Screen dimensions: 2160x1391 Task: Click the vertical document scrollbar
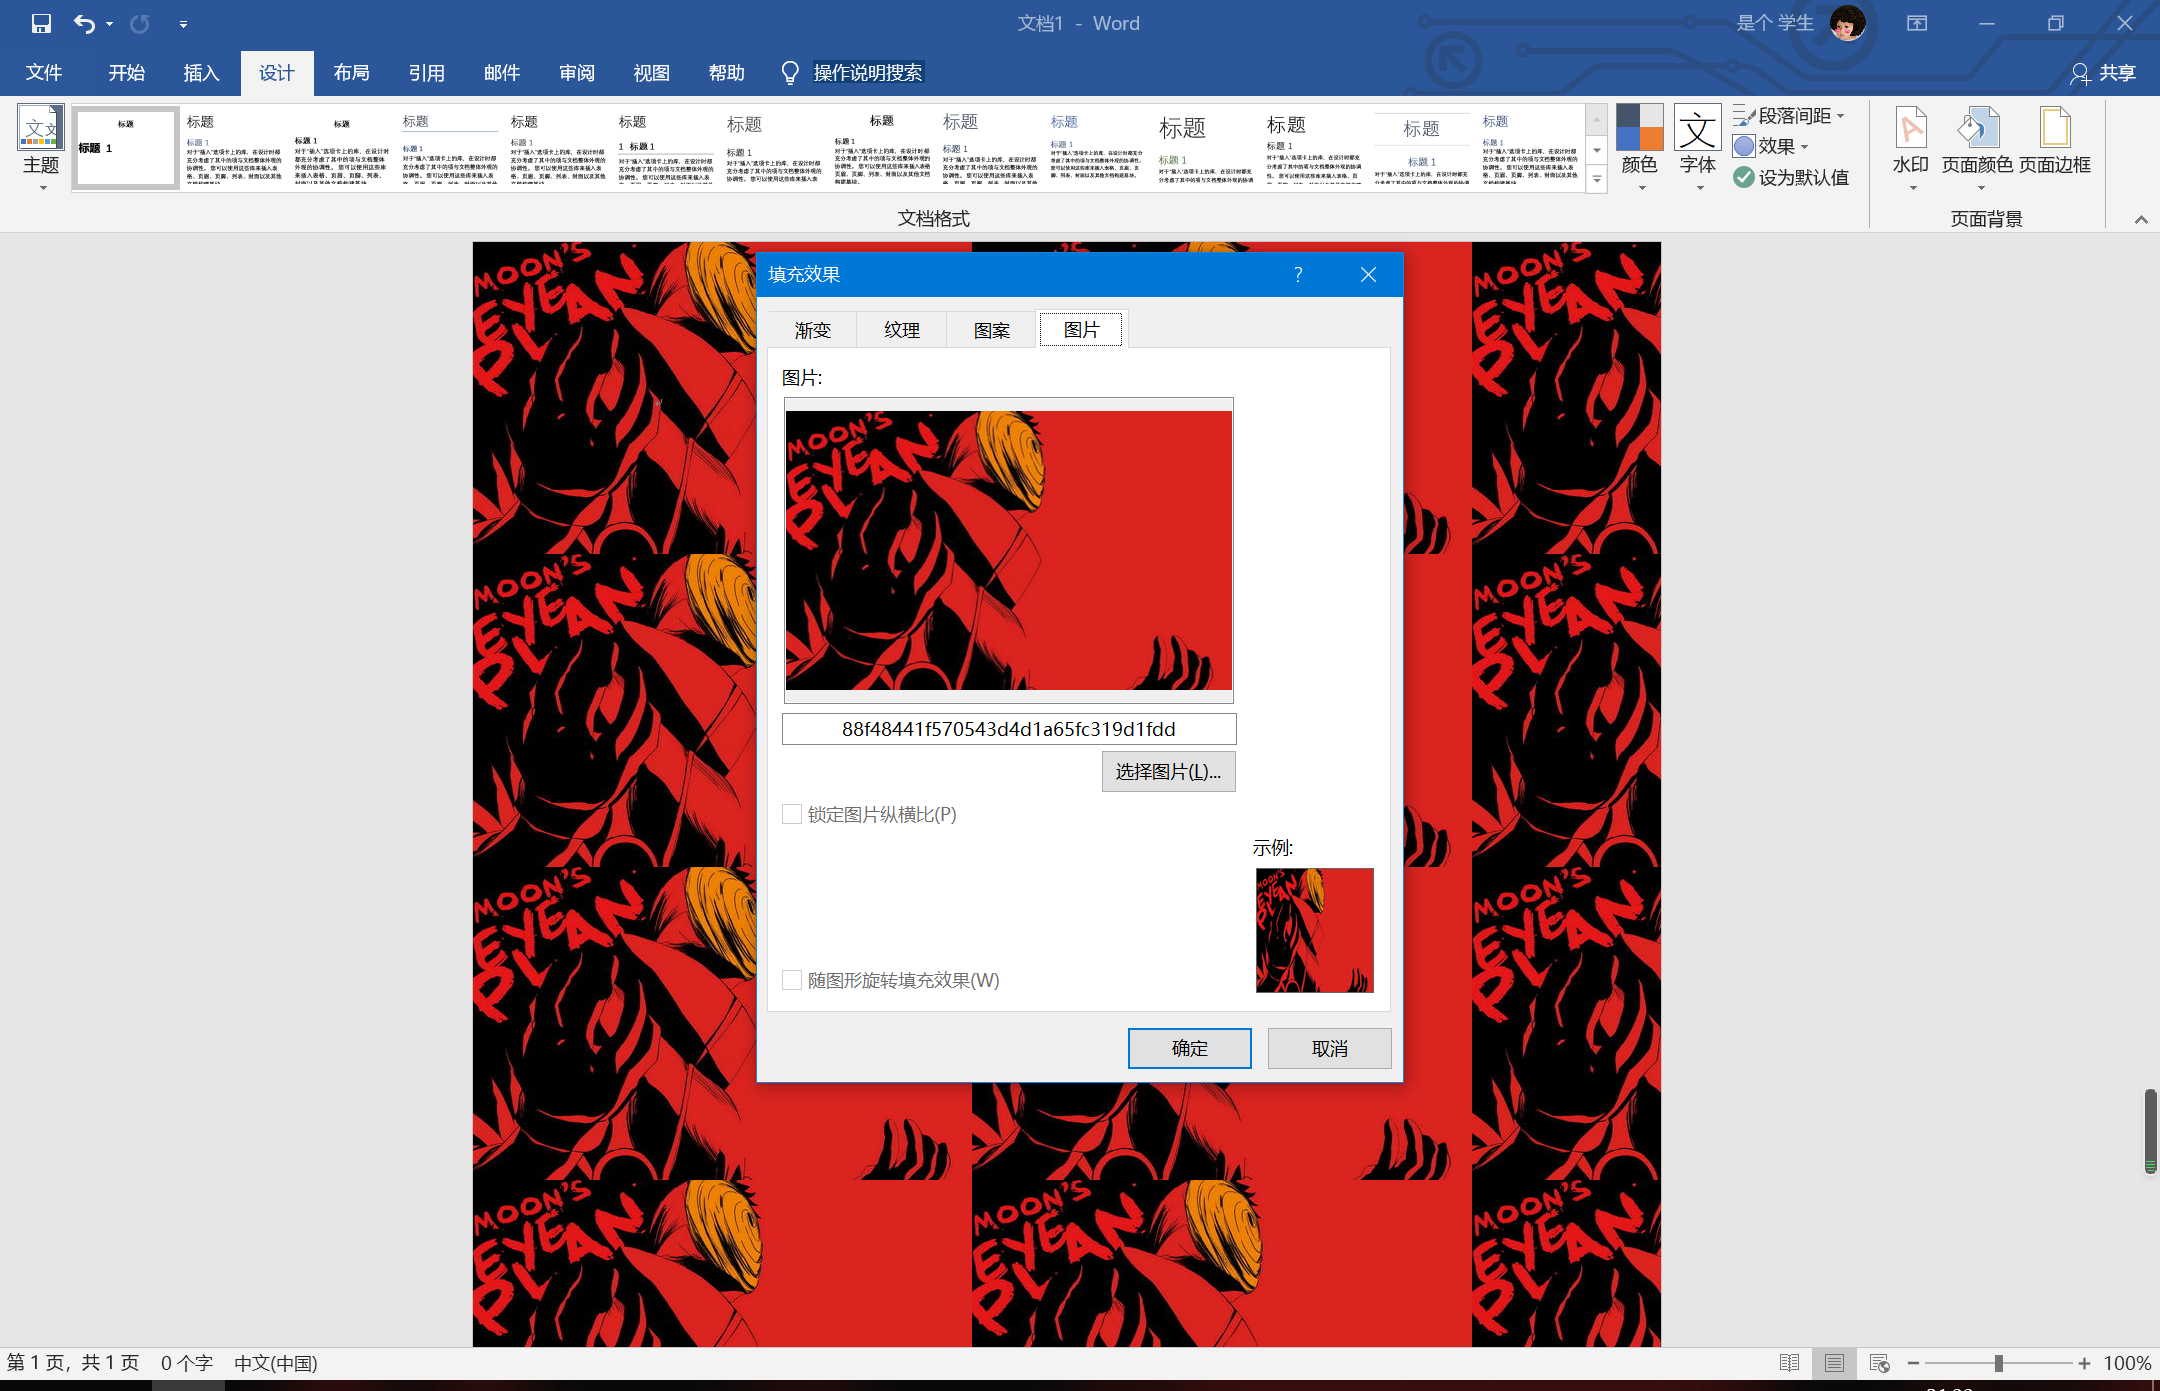pos(2150,1130)
